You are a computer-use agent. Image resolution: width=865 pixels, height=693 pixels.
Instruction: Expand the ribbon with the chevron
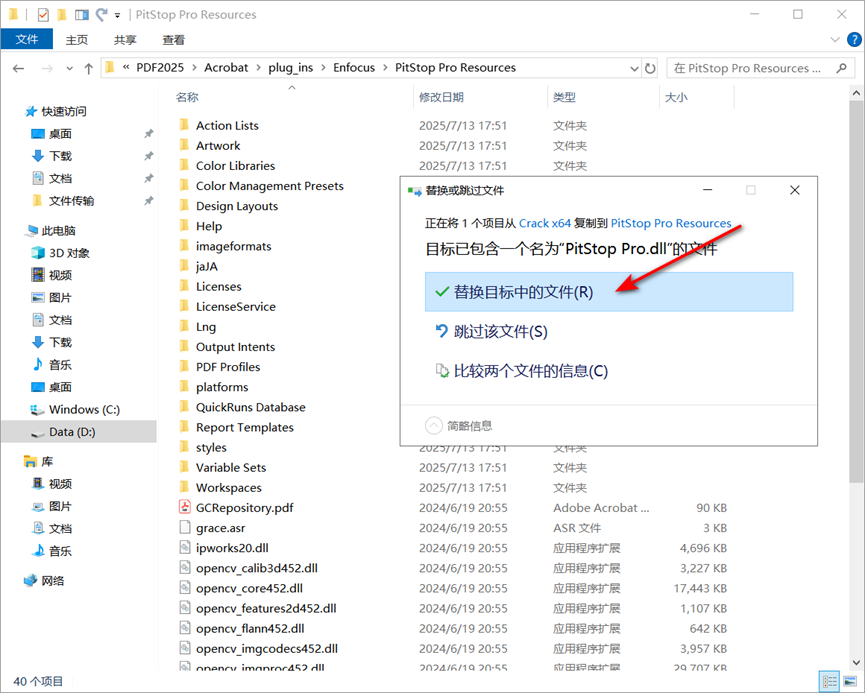835,40
